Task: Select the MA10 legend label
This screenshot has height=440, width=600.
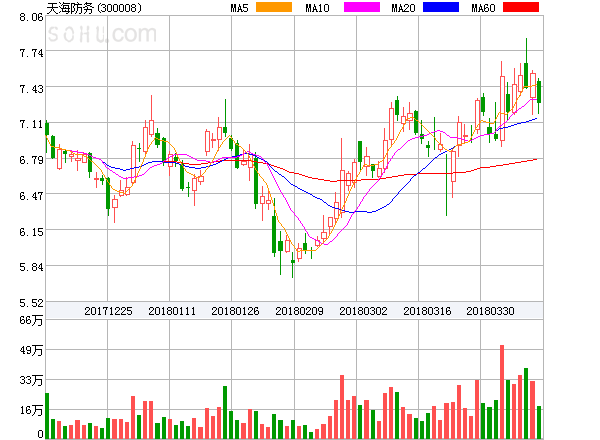Action: 317,8
